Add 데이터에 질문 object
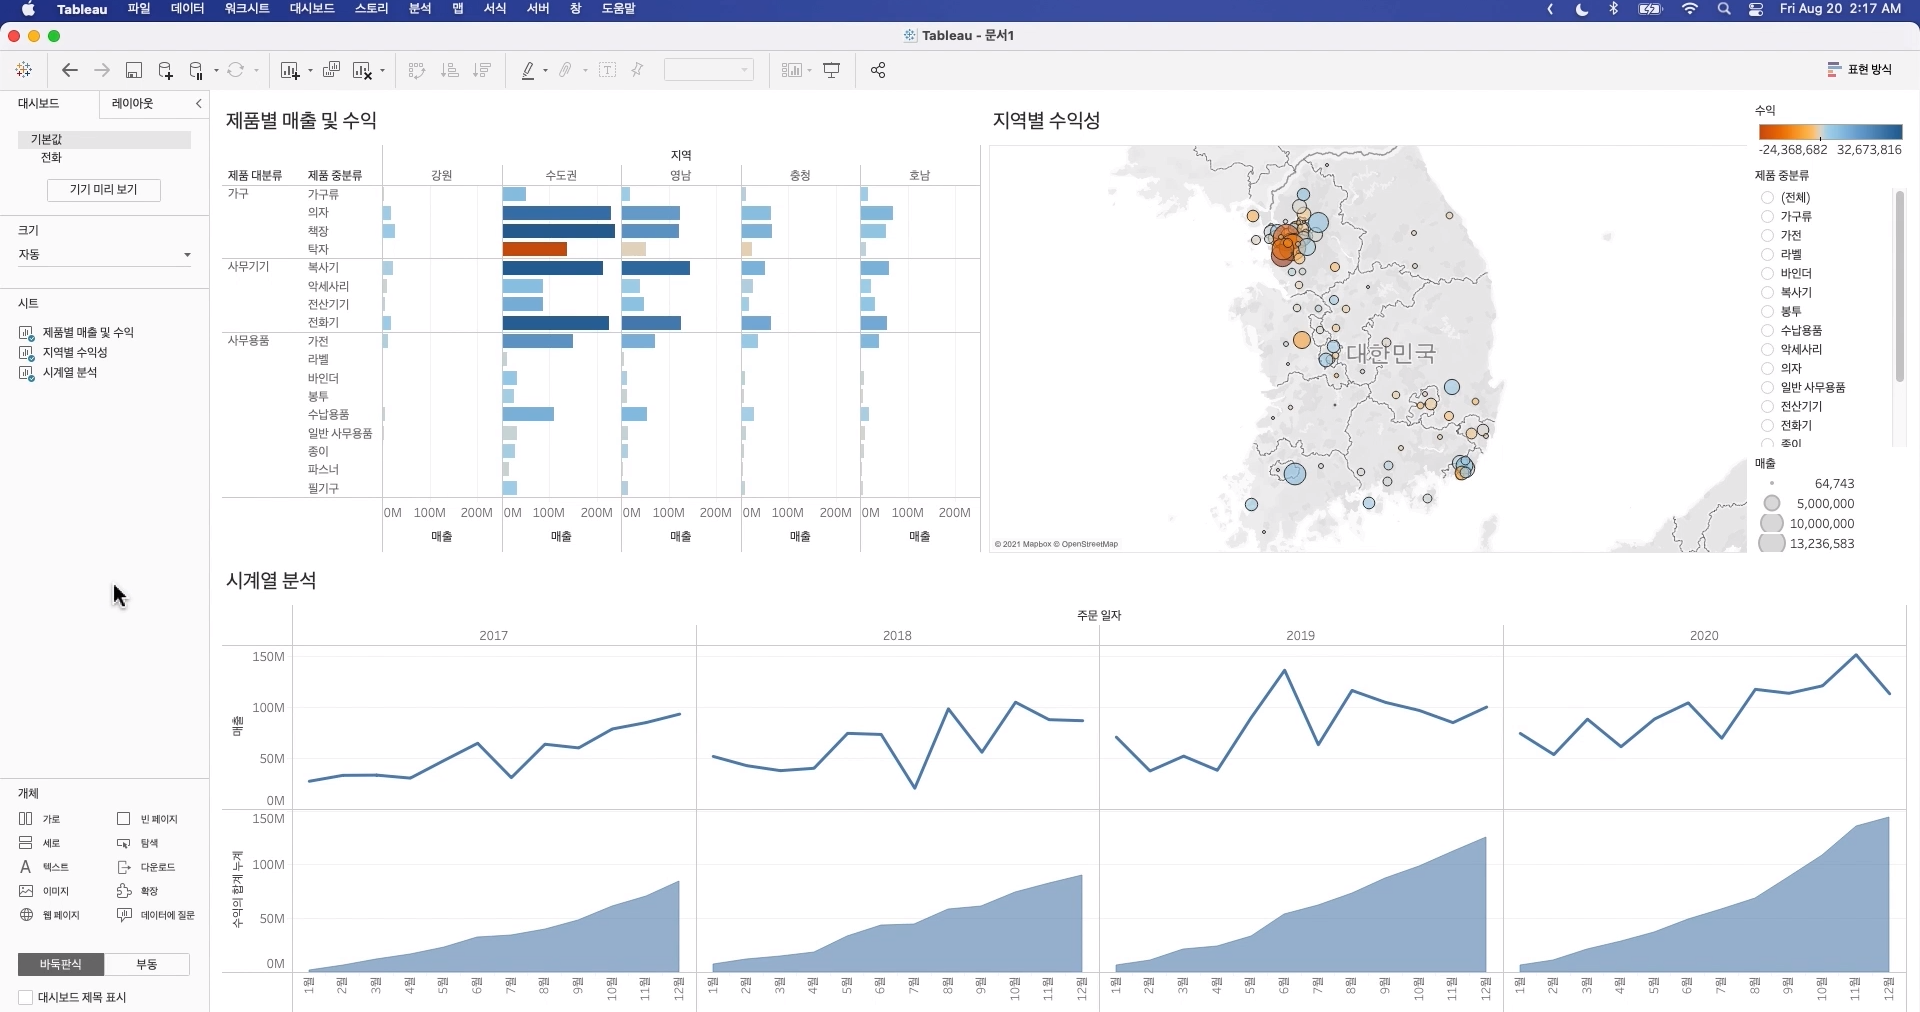1920x1012 pixels. (156, 915)
